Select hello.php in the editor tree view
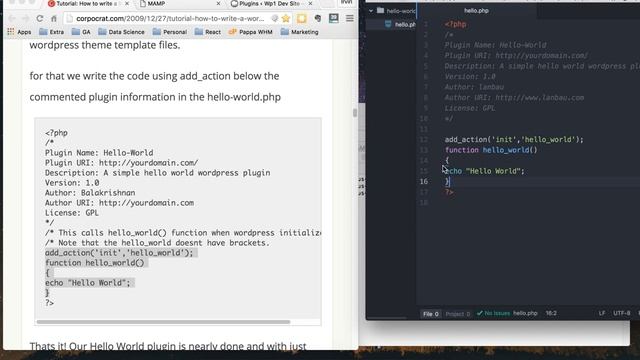Viewport: 640px width, 360px height. click(401, 24)
